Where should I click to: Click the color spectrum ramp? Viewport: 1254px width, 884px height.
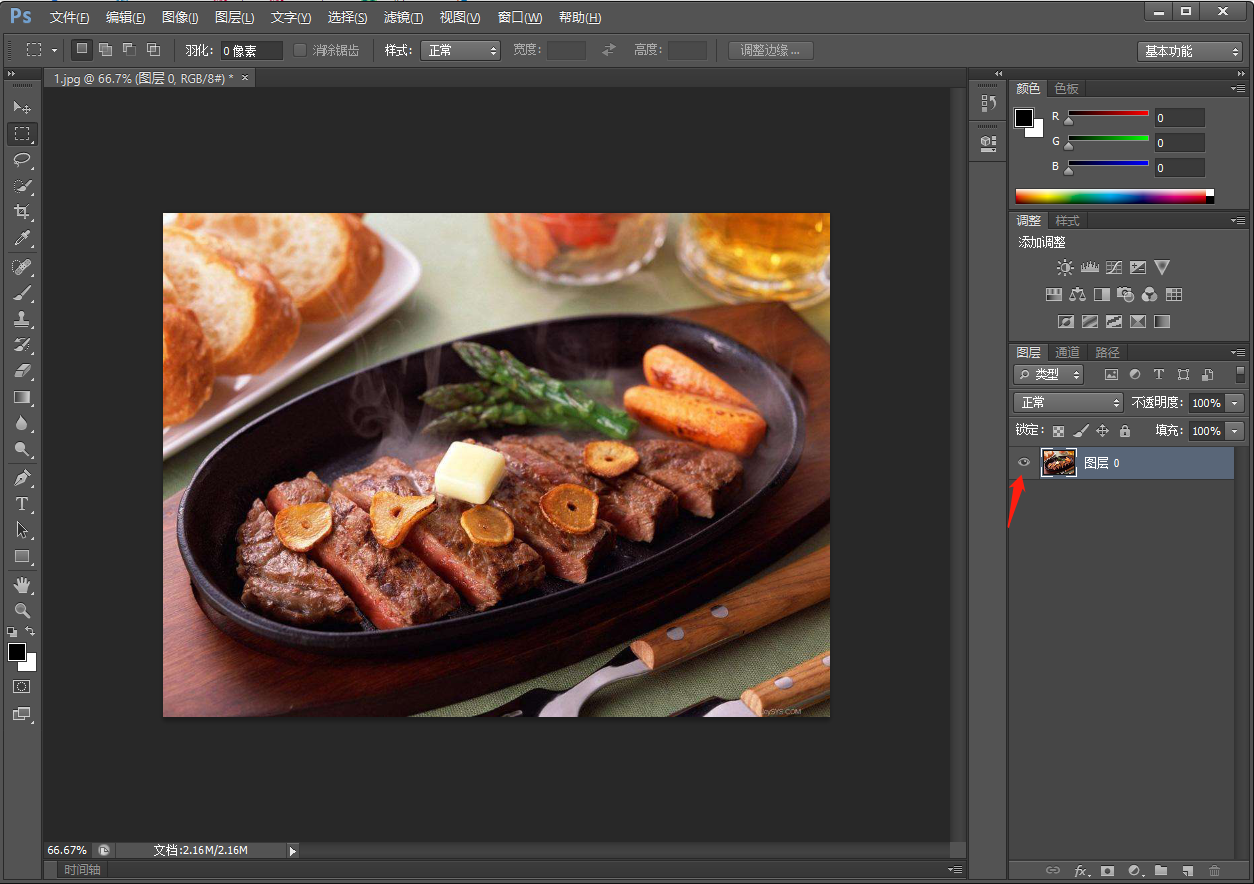[1114, 196]
